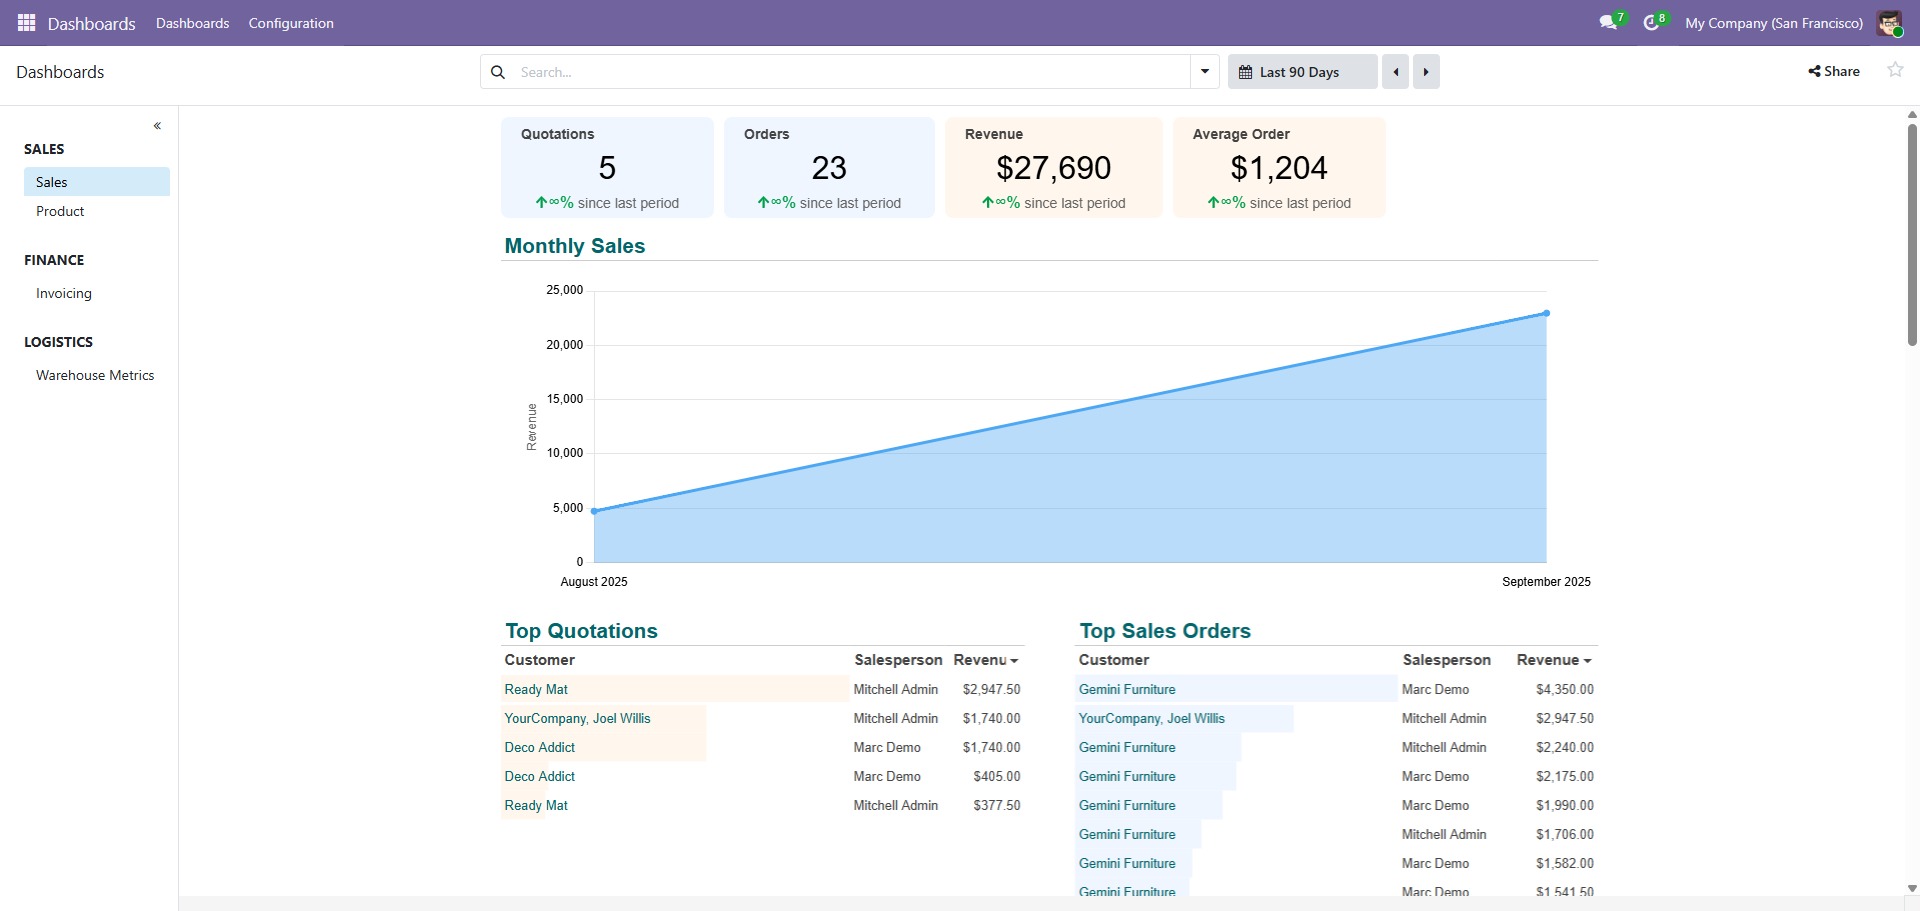
Task: Open the Configuration menu
Action: click(291, 23)
